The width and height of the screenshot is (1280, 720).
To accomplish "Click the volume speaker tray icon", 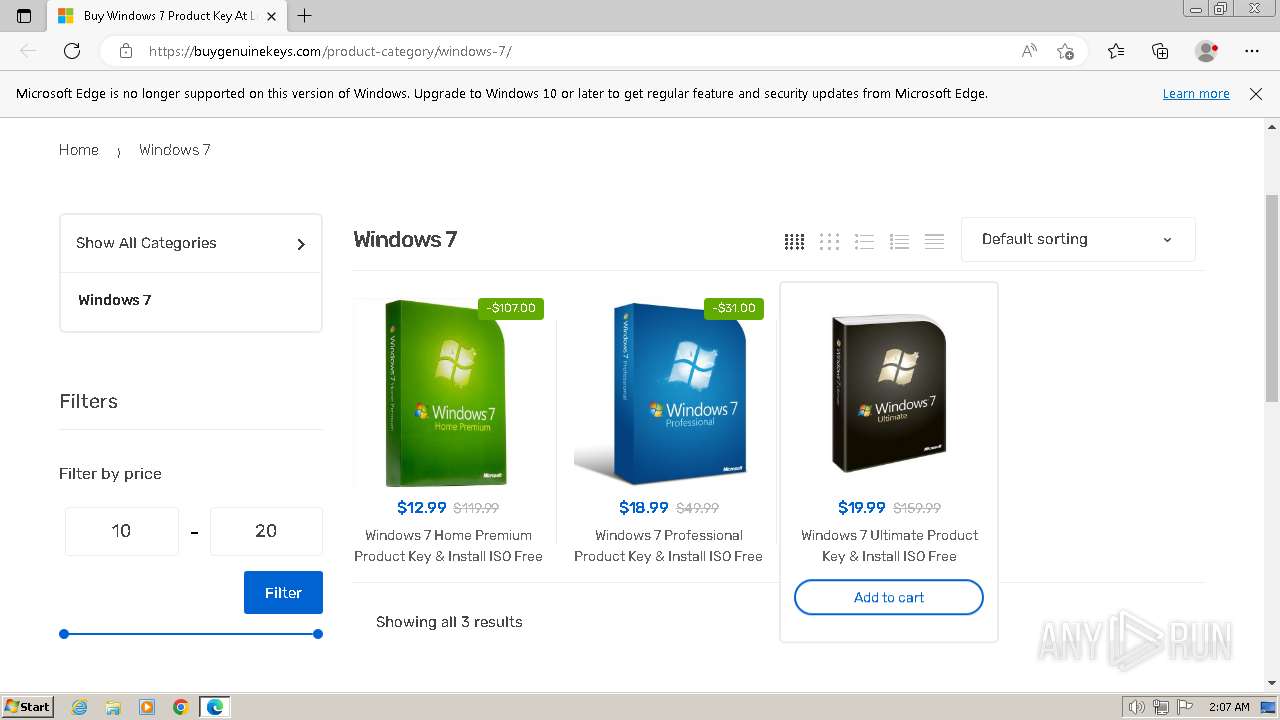I will click(1138, 707).
